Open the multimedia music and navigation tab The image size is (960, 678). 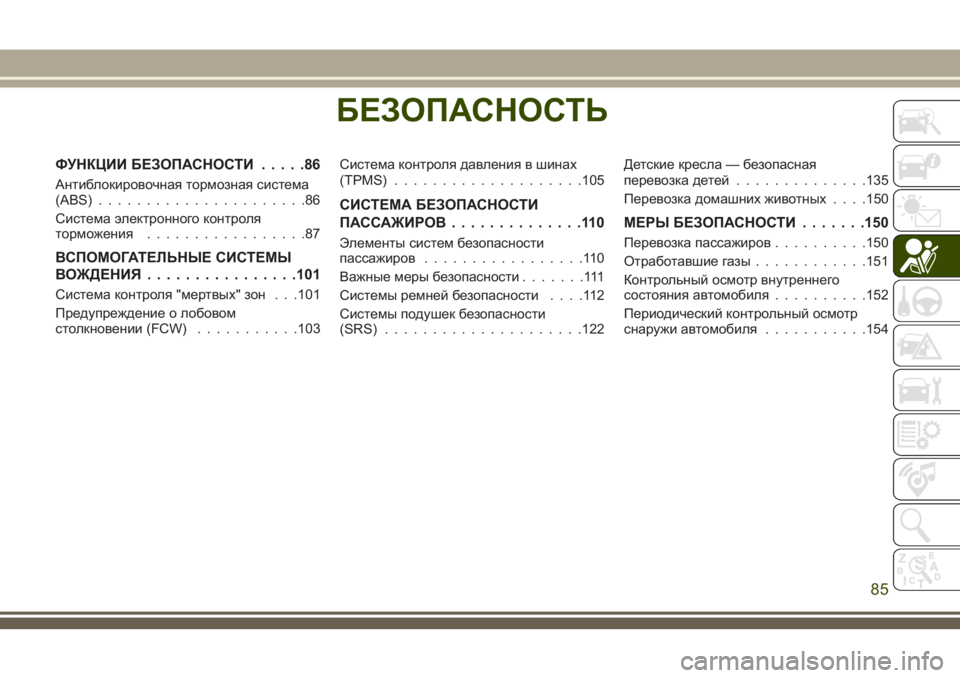tap(926, 480)
